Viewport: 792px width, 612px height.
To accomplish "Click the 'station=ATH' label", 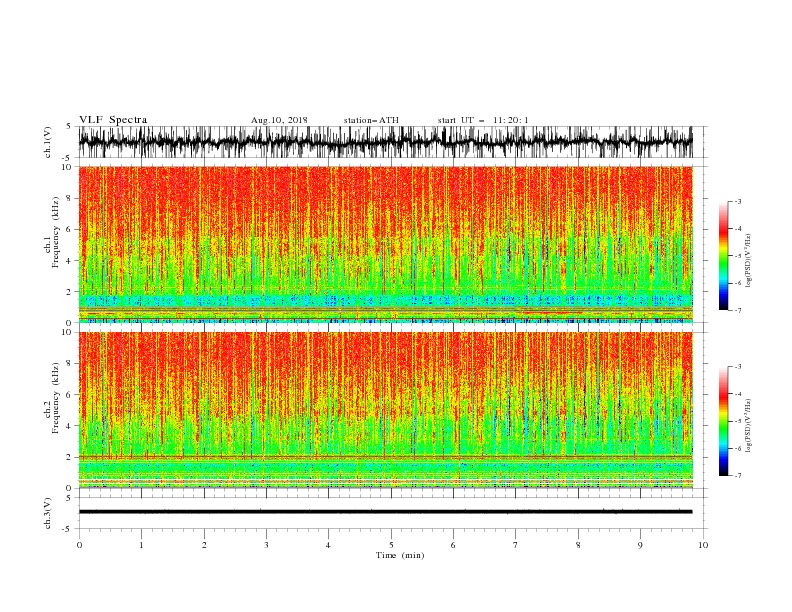I will point(371,120).
